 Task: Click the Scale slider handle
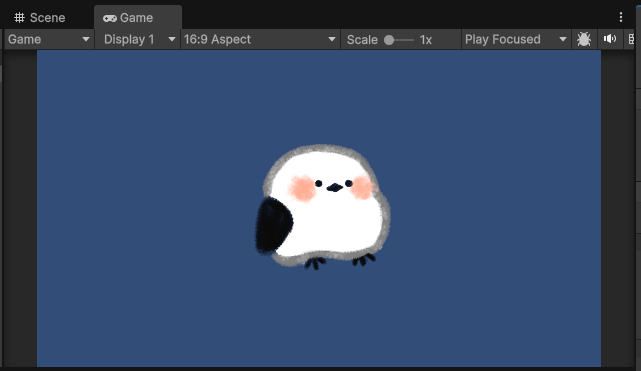(389, 40)
